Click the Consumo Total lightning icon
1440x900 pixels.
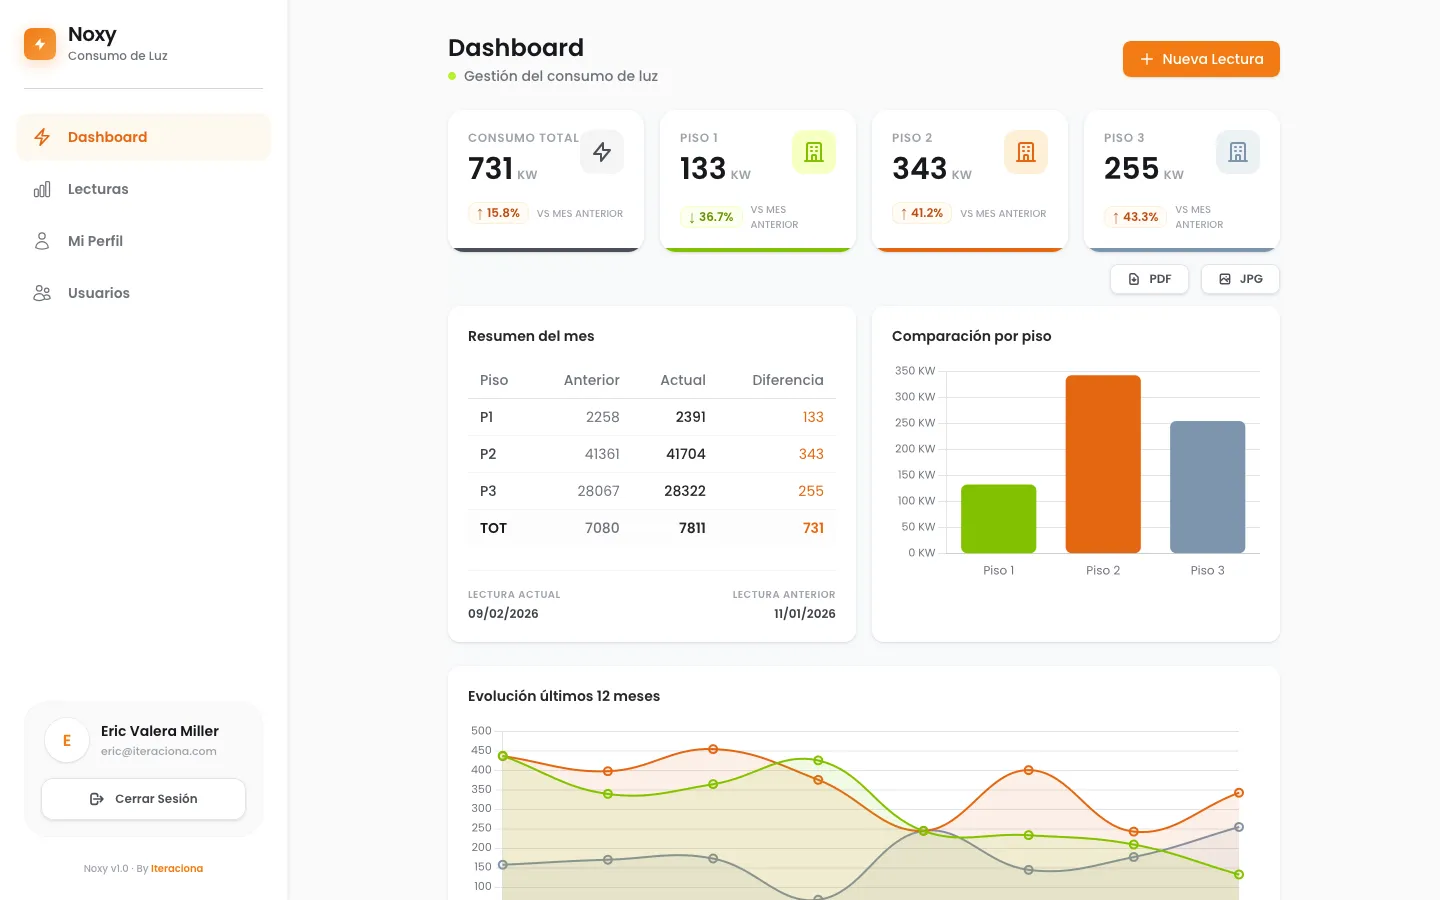pos(602,152)
